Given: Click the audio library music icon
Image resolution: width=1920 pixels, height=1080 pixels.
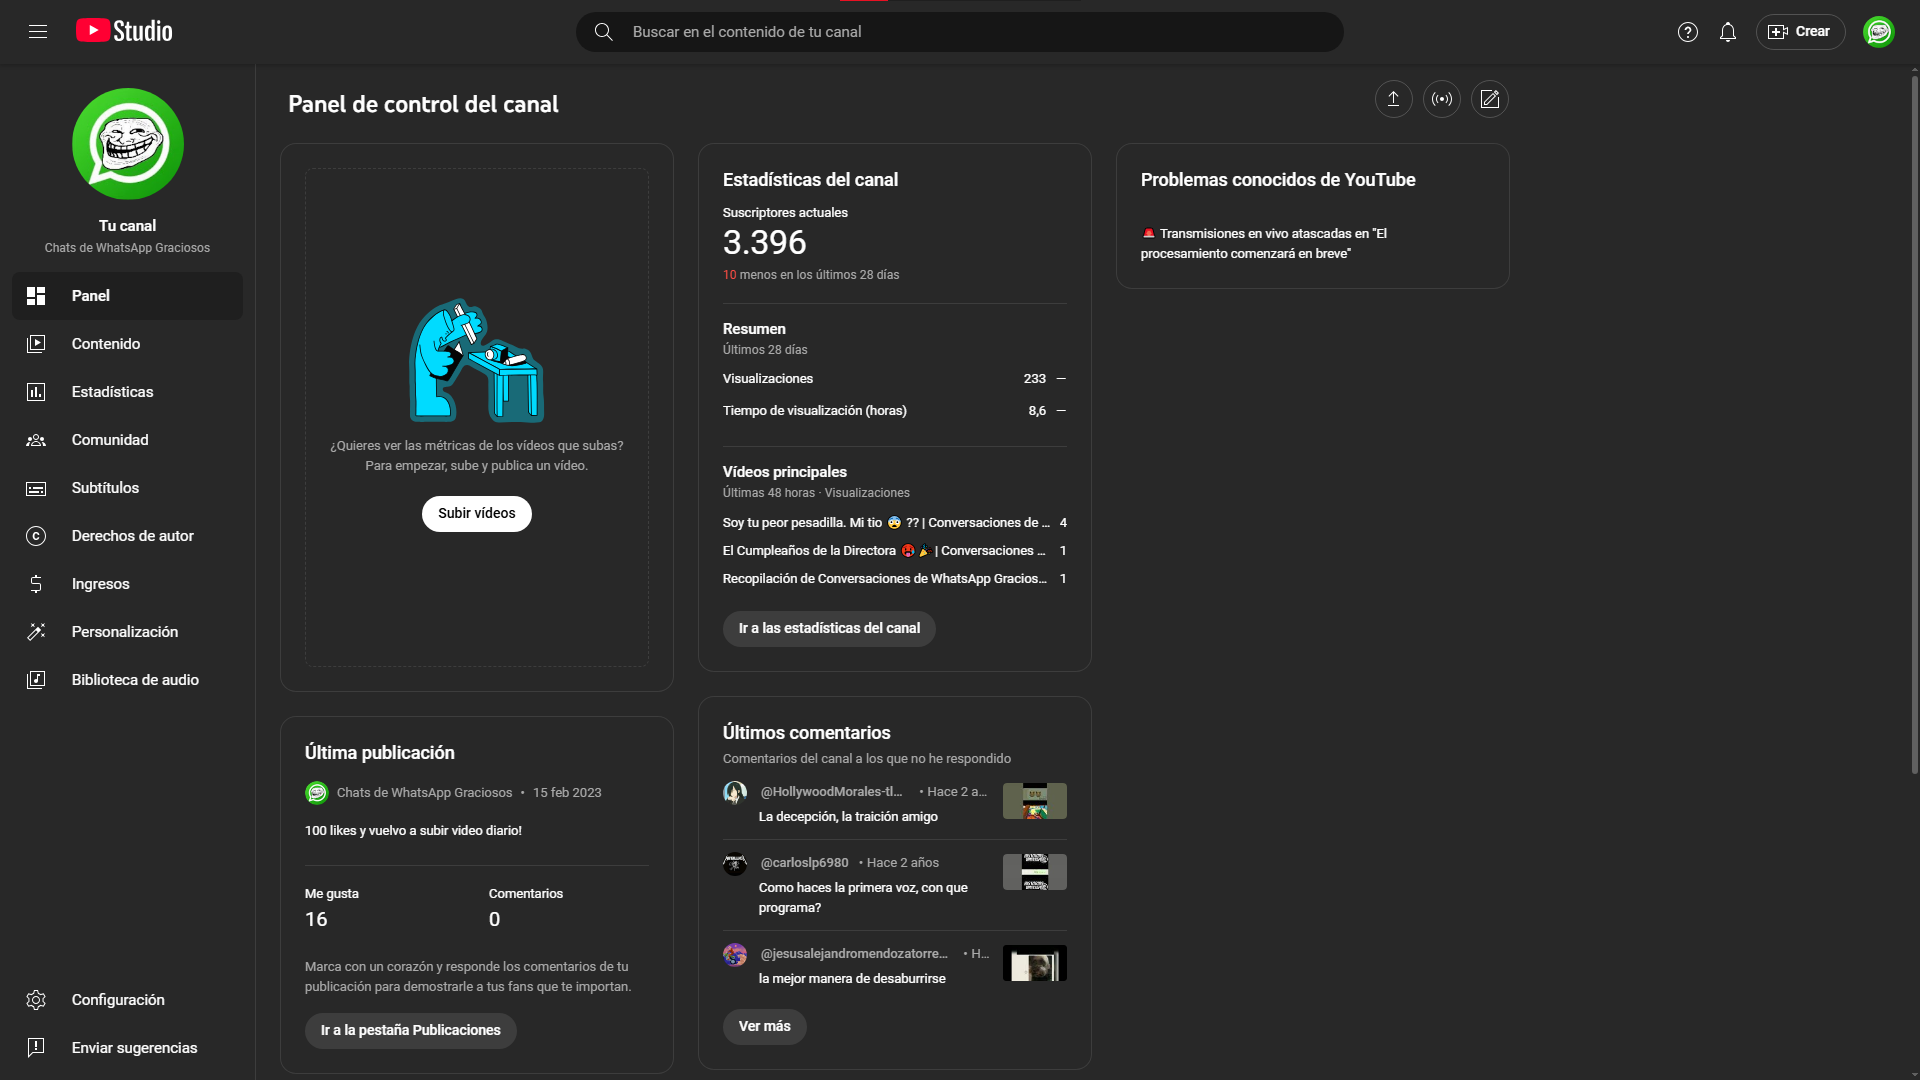Looking at the screenshot, I should tap(36, 680).
